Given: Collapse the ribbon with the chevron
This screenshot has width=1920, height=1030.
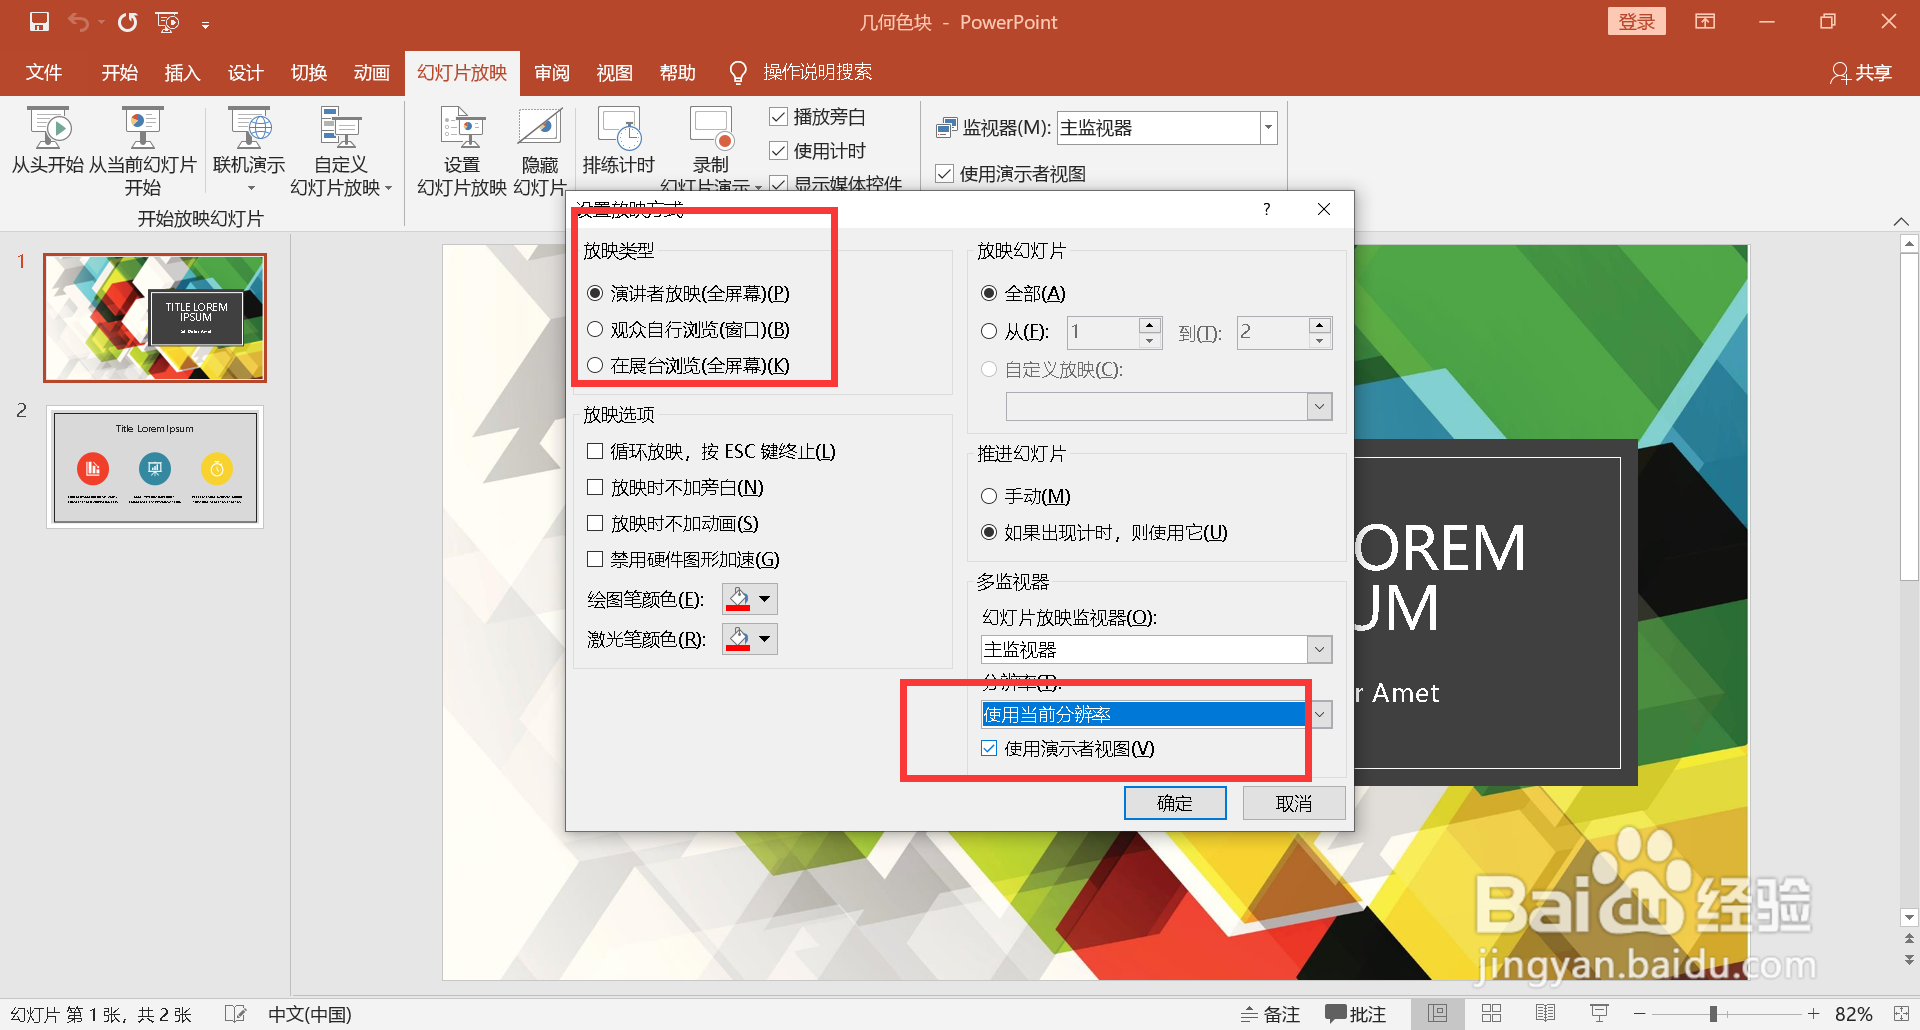Looking at the screenshot, I should 1901,221.
